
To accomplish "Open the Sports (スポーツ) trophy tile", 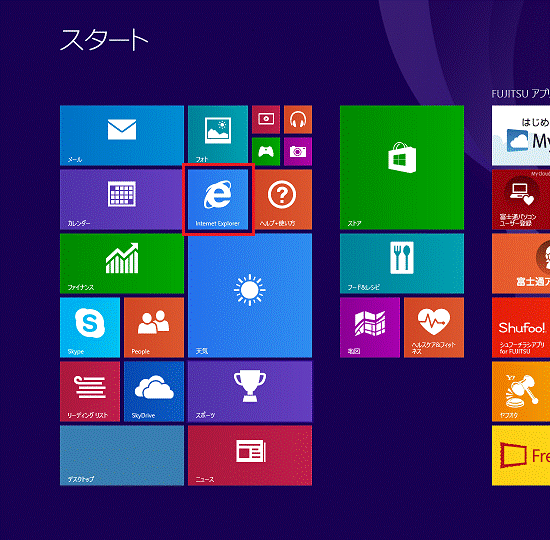I will pyautogui.click(x=250, y=392).
